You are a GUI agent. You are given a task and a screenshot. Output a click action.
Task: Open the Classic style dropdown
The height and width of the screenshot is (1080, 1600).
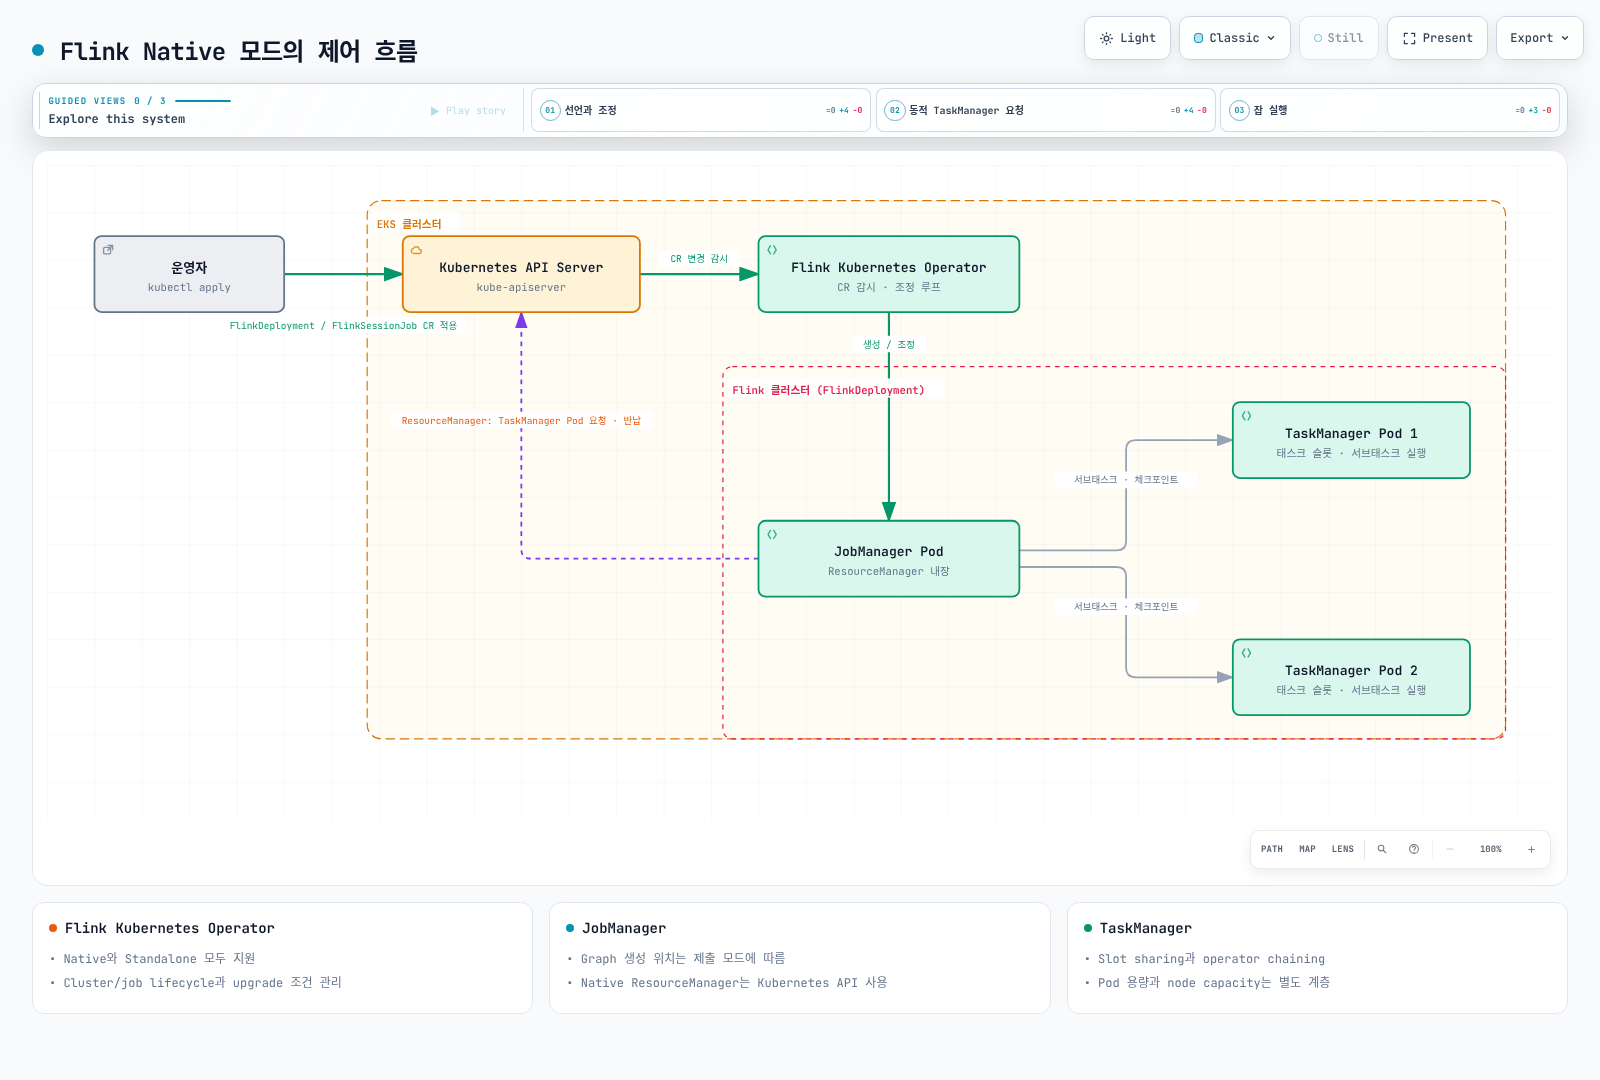1234,38
